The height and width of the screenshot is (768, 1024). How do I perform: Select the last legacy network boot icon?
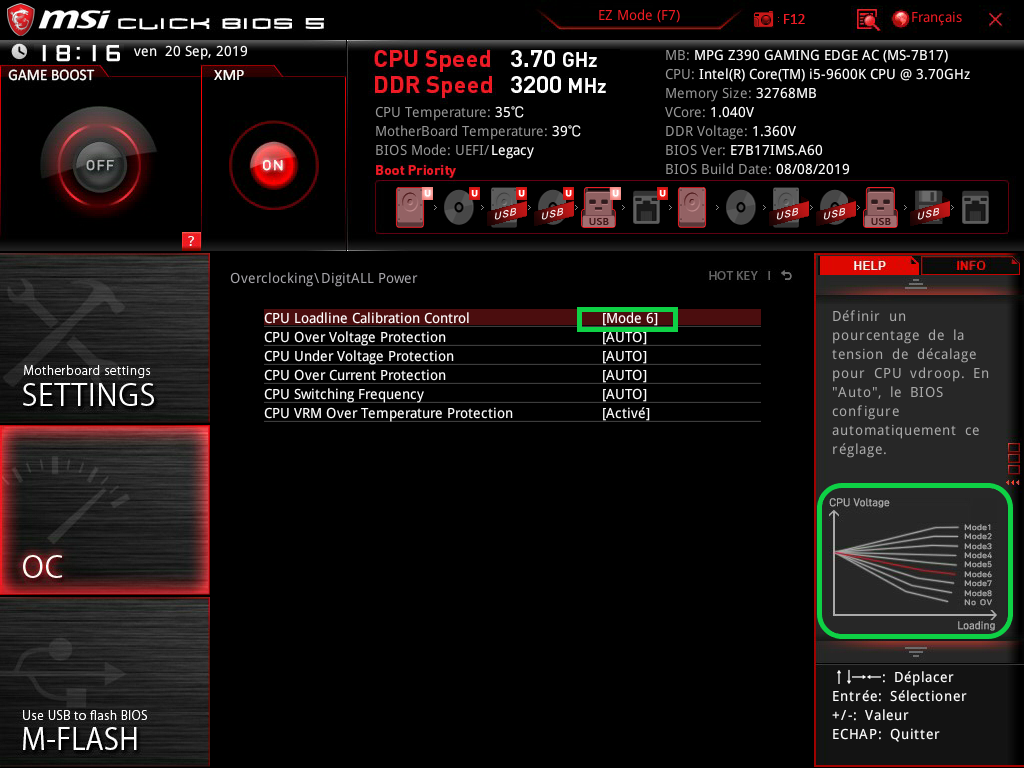pyautogui.click(x=975, y=208)
